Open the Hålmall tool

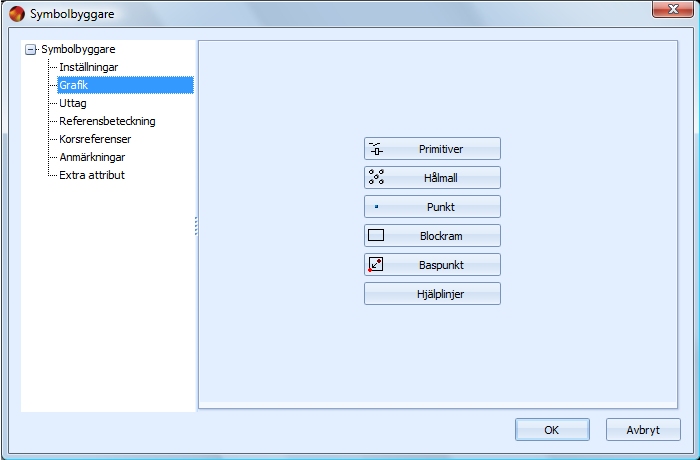click(432, 178)
